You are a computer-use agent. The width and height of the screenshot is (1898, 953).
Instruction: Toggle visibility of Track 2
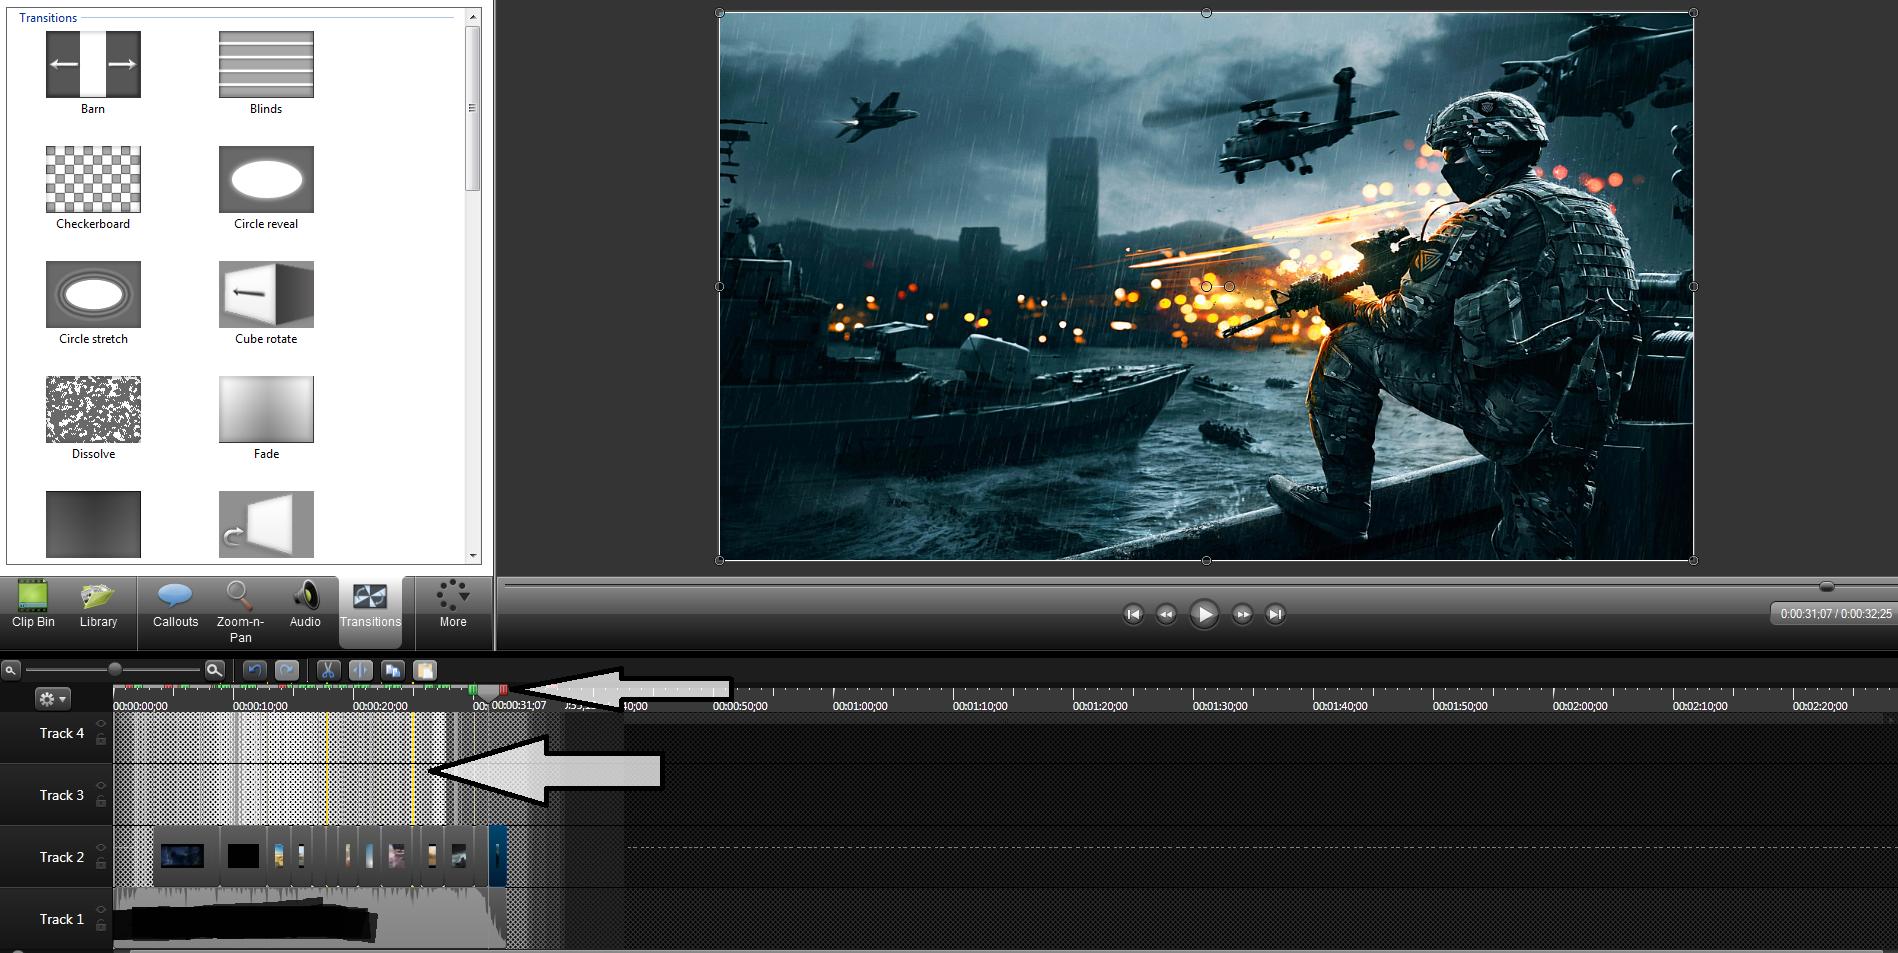point(101,848)
